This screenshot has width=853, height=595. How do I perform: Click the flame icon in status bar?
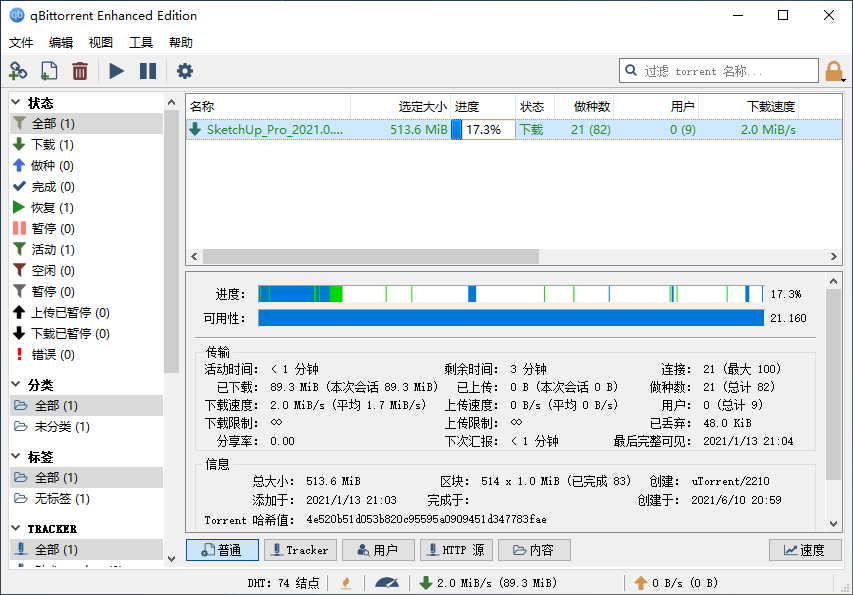(x=346, y=583)
